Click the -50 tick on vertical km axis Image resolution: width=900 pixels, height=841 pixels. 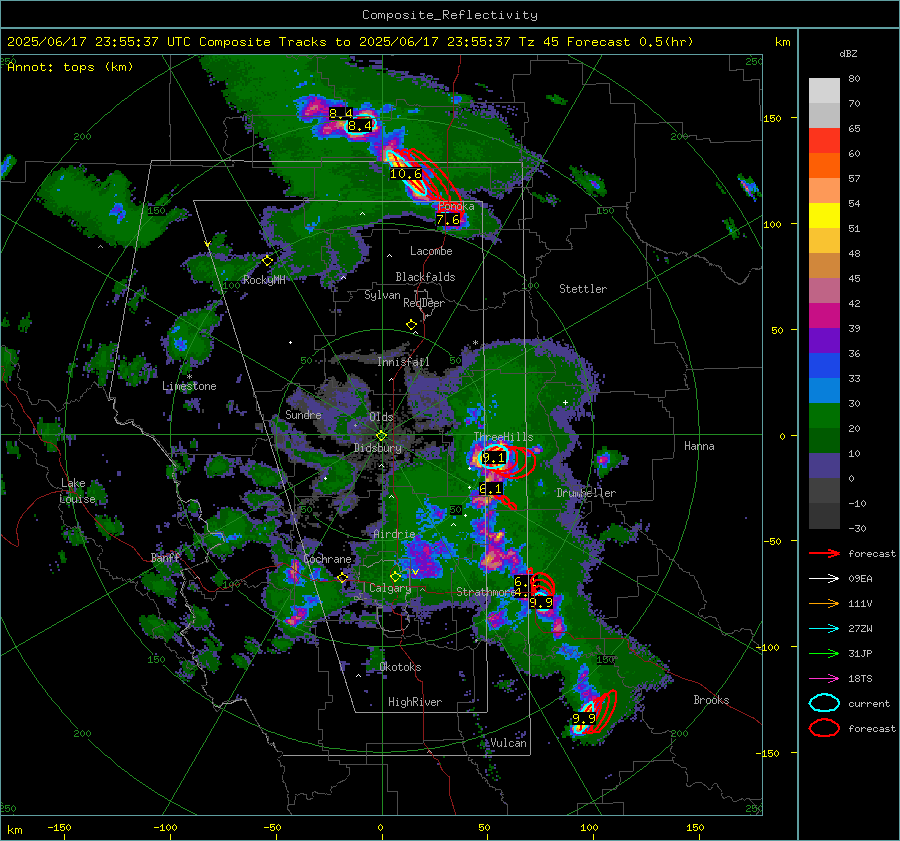[771, 541]
